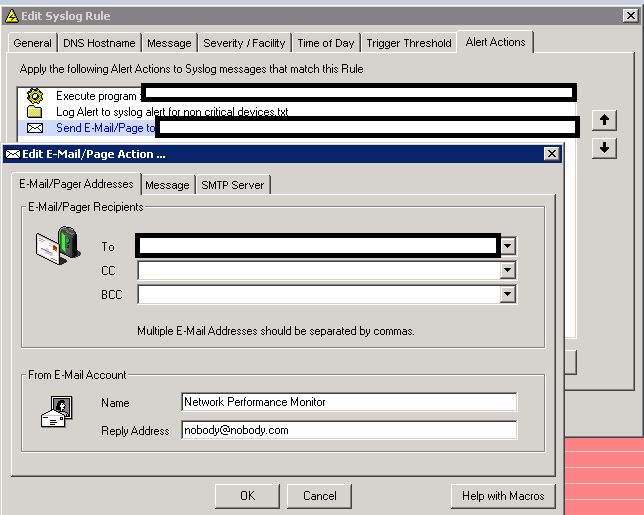Select the Send E-Mail/Page to action row
Image resolution: width=644 pixels, height=515 pixels.
[297, 128]
